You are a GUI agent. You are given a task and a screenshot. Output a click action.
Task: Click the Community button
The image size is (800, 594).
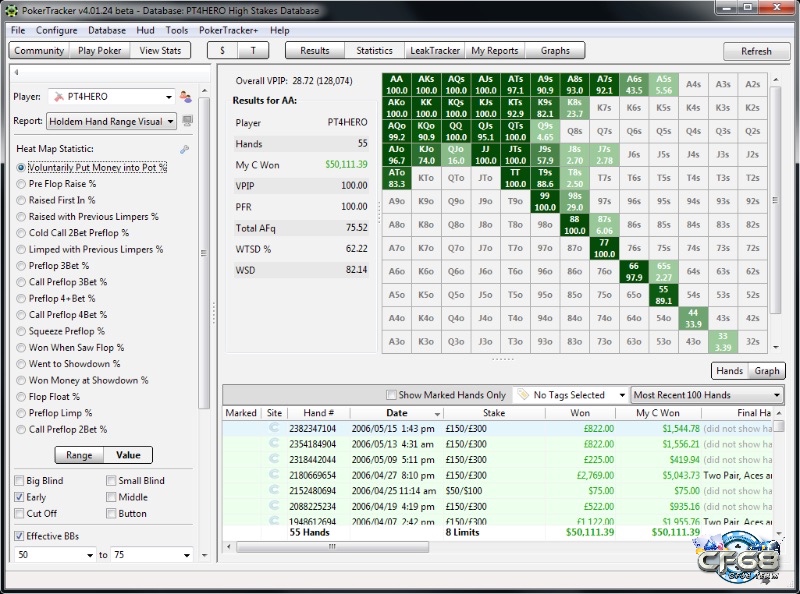(39, 51)
